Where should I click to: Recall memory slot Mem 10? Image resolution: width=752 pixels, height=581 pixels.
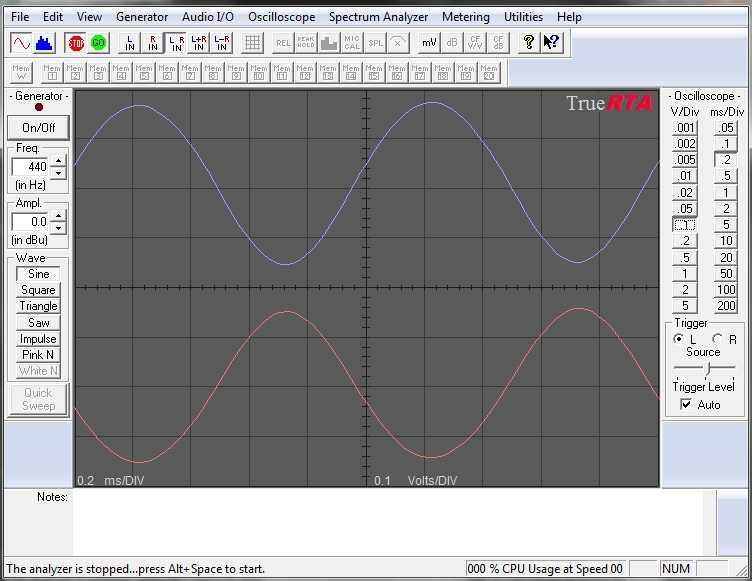[258, 72]
